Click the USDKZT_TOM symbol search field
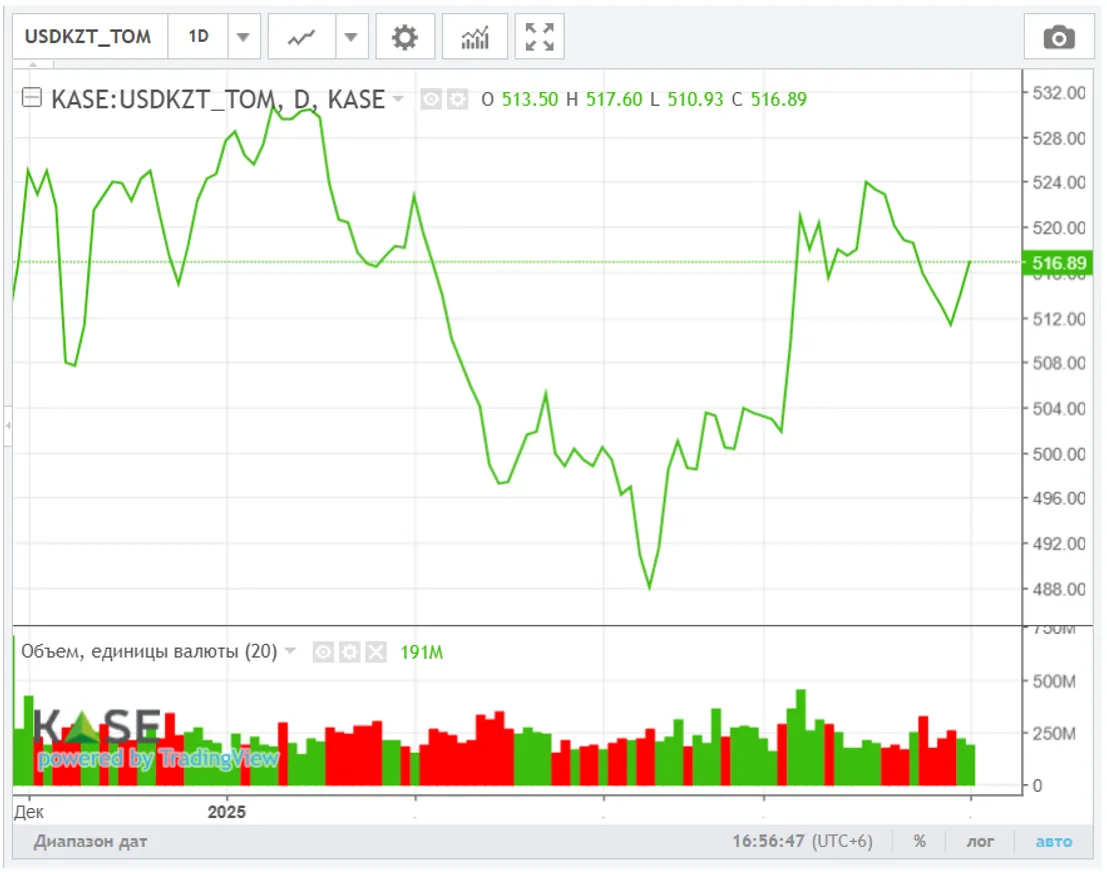This screenshot has width=1107, height=872. click(x=88, y=37)
